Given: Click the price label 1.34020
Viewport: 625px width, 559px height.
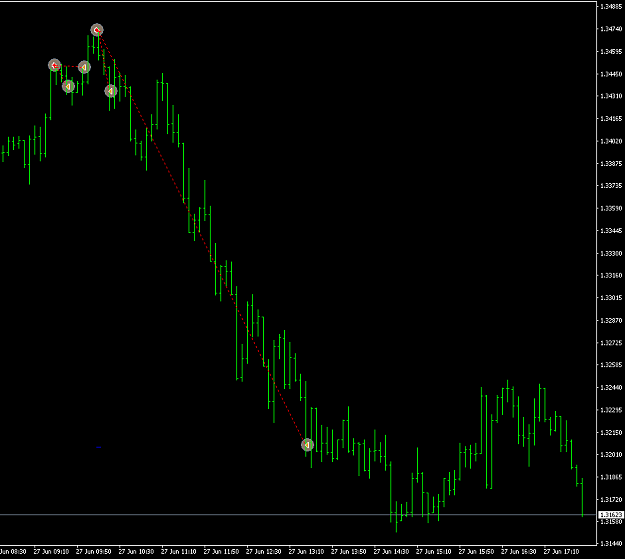Looking at the screenshot, I should coord(611,141).
